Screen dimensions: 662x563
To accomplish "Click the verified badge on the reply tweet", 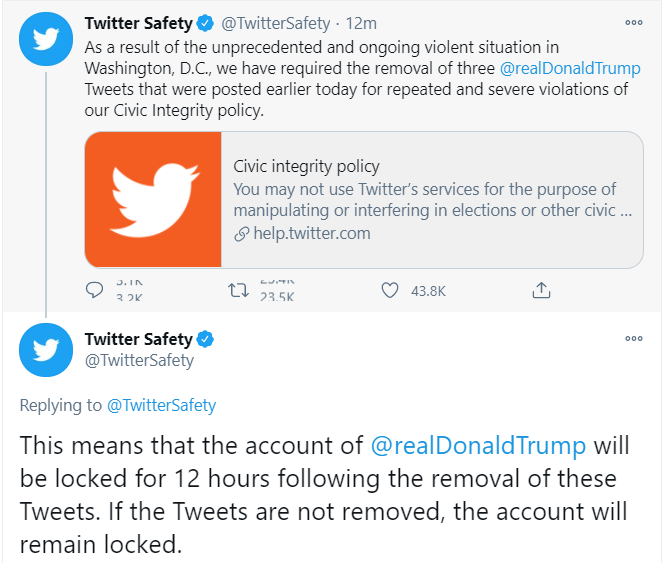I will click(x=205, y=339).
